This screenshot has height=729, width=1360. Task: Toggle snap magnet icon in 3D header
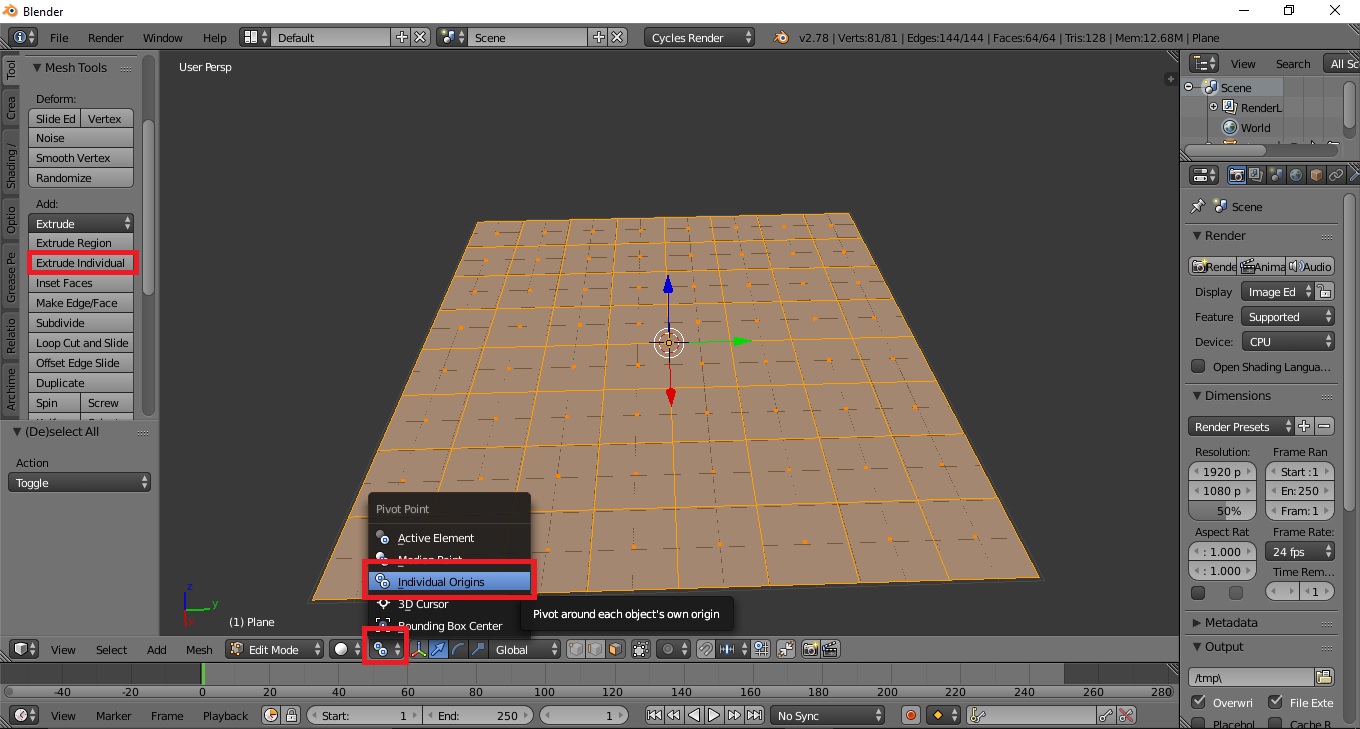coord(705,649)
